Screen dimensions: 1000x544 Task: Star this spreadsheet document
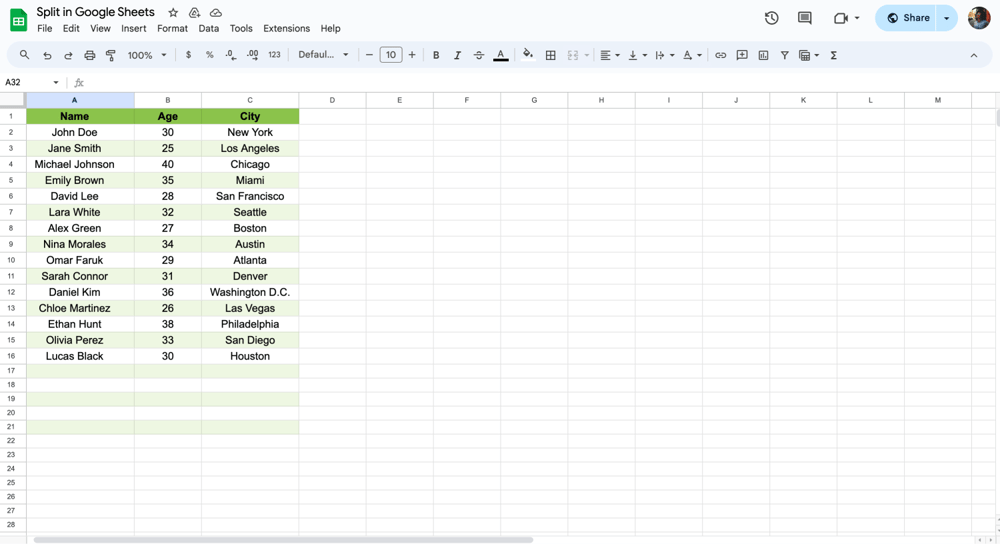173,13
